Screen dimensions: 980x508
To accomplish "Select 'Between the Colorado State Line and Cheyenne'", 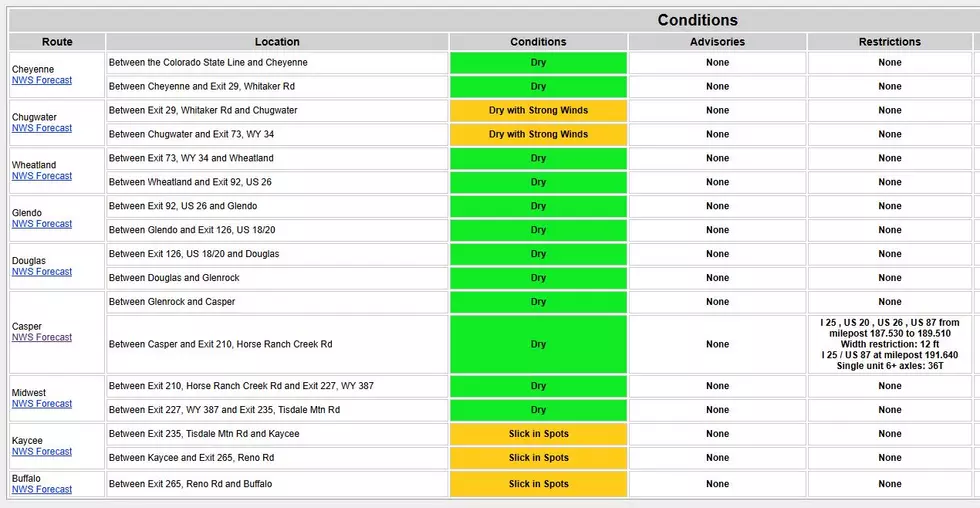I will pos(208,62).
